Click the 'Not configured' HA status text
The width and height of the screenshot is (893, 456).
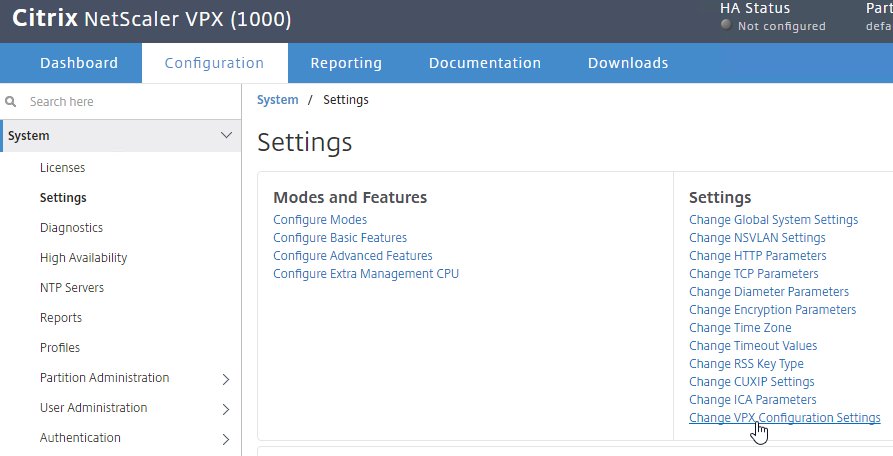[781, 26]
